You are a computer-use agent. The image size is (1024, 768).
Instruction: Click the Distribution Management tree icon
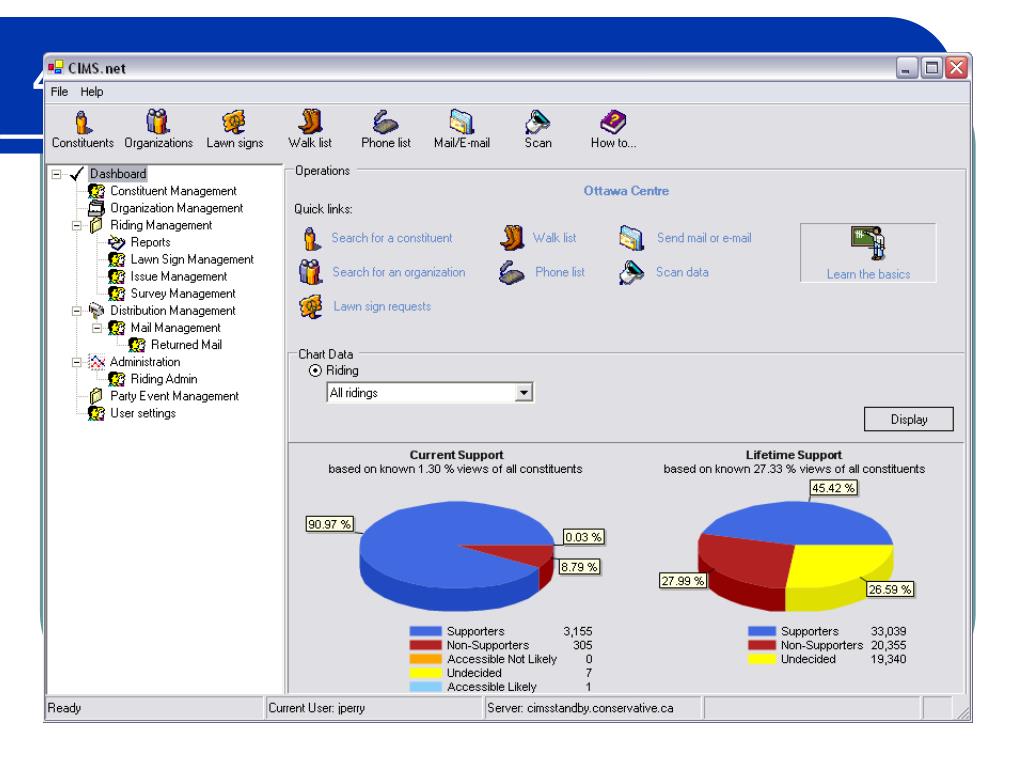pyautogui.click(x=96, y=311)
